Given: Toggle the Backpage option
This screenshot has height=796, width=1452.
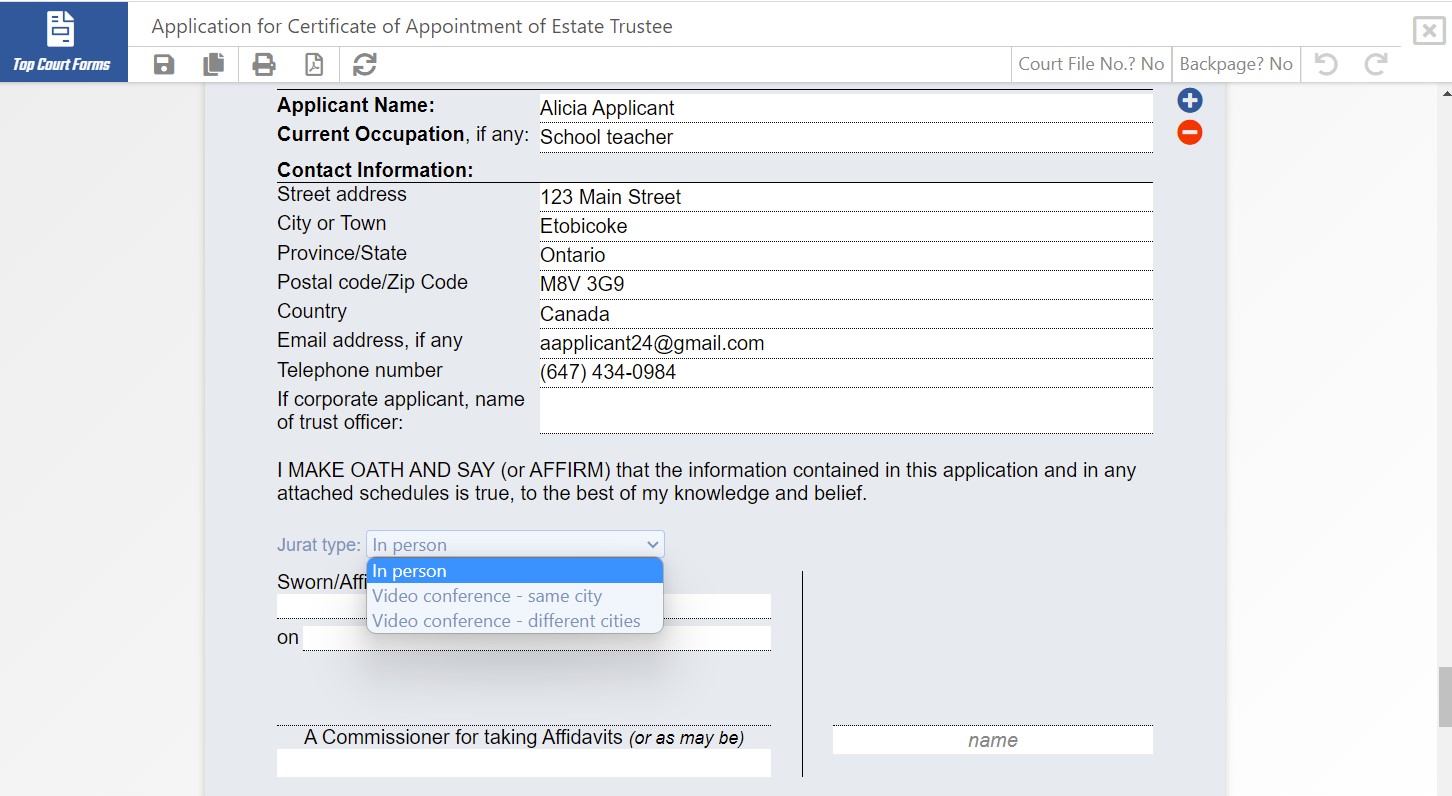Looking at the screenshot, I should 1236,64.
